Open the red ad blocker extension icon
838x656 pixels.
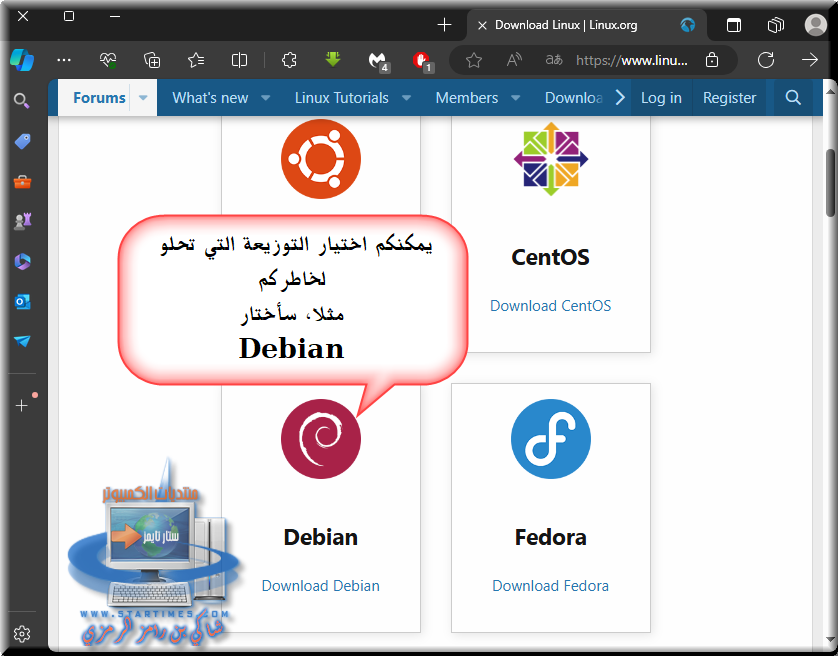[x=423, y=61]
